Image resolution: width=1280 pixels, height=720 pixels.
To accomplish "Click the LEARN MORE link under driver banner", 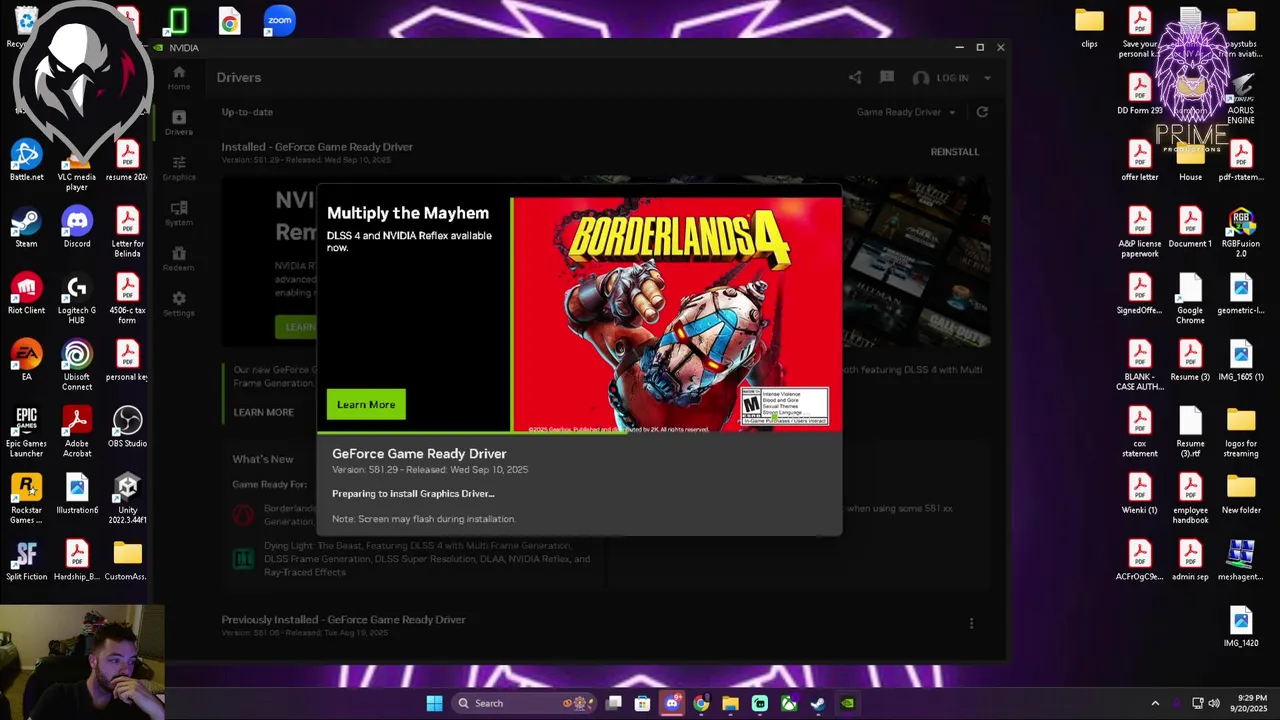I will [263, 412].
